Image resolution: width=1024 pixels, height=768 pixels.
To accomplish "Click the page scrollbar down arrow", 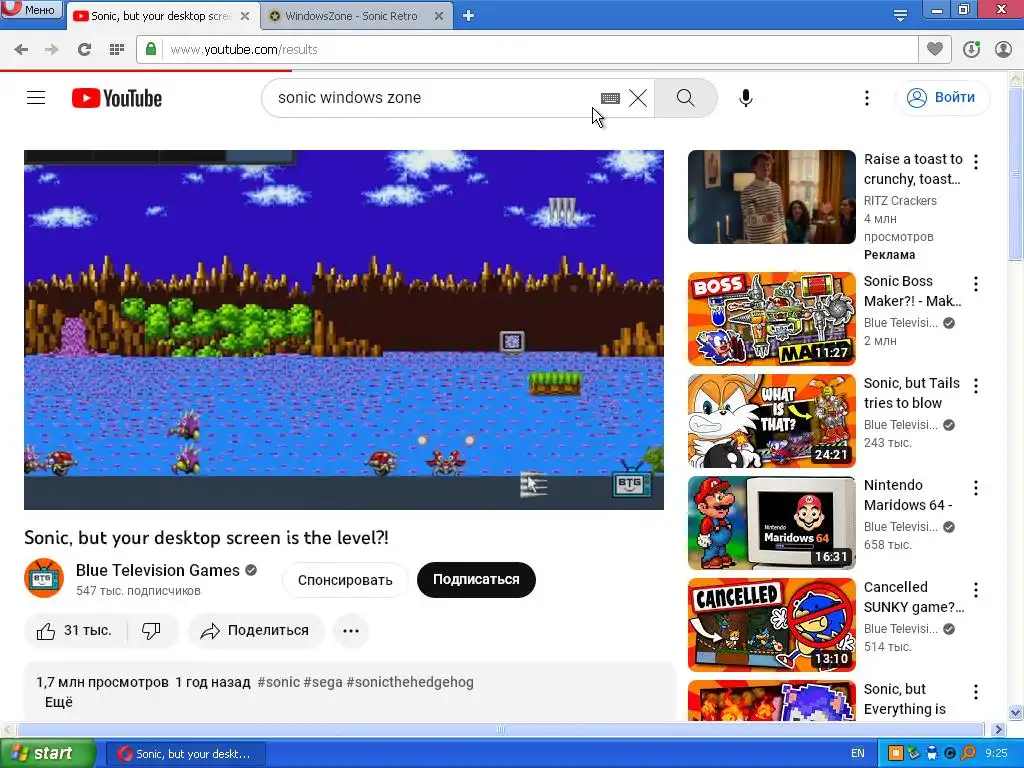I will pyautogui.click(x=1016, y=712).
